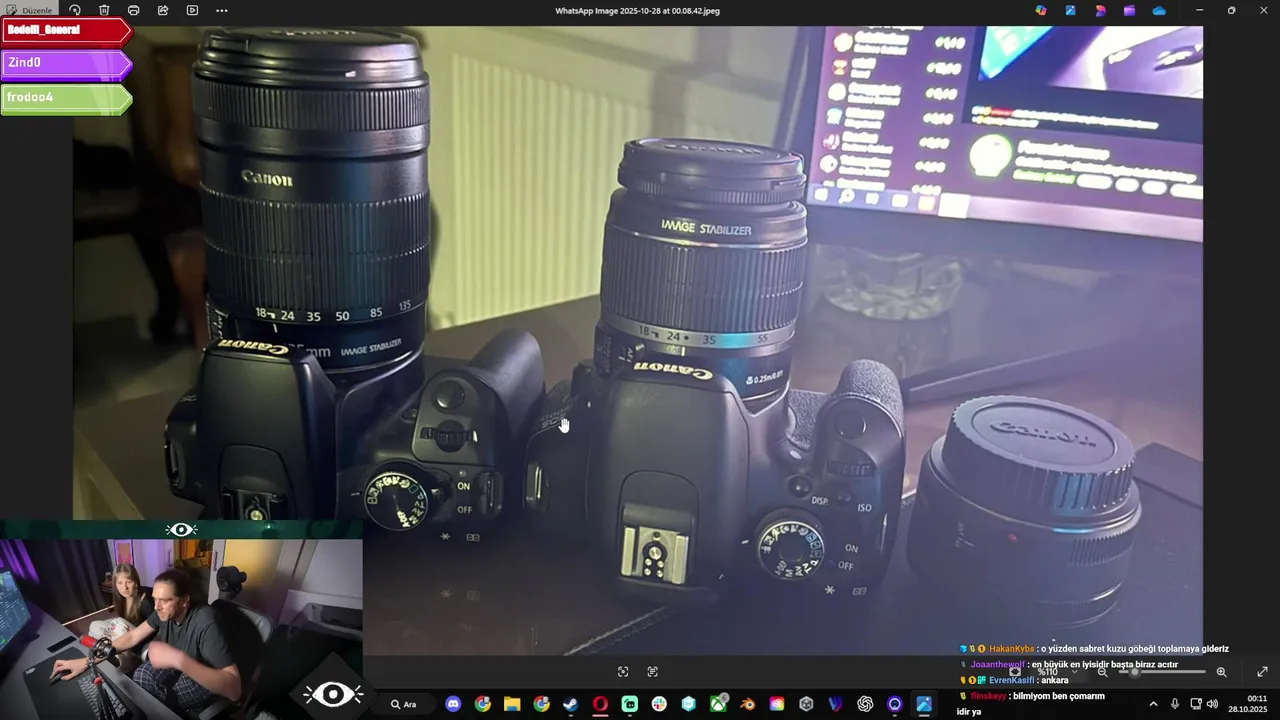Start slideshow with the play icon
Viewport: 1280px width, 720px height.
[x=192, y=10]
